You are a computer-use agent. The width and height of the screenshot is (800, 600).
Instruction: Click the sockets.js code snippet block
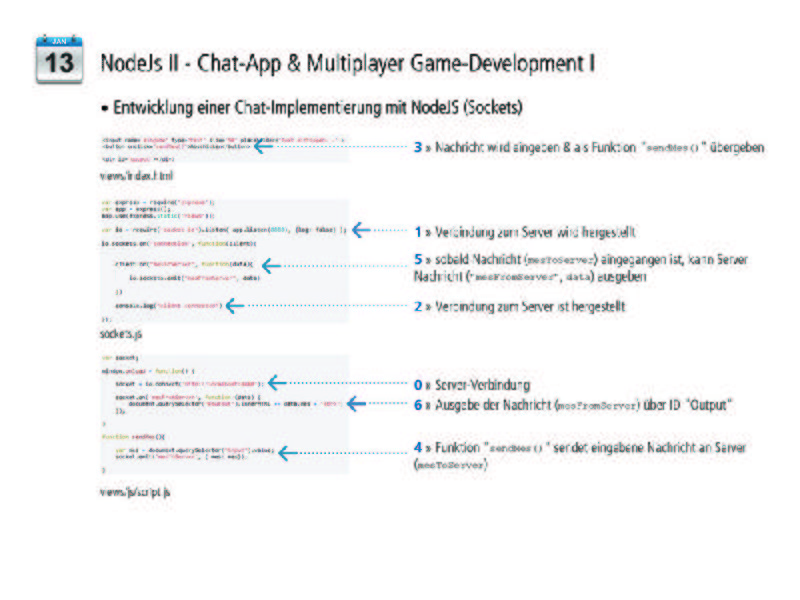pyautogui.click(x=225, y=261)
